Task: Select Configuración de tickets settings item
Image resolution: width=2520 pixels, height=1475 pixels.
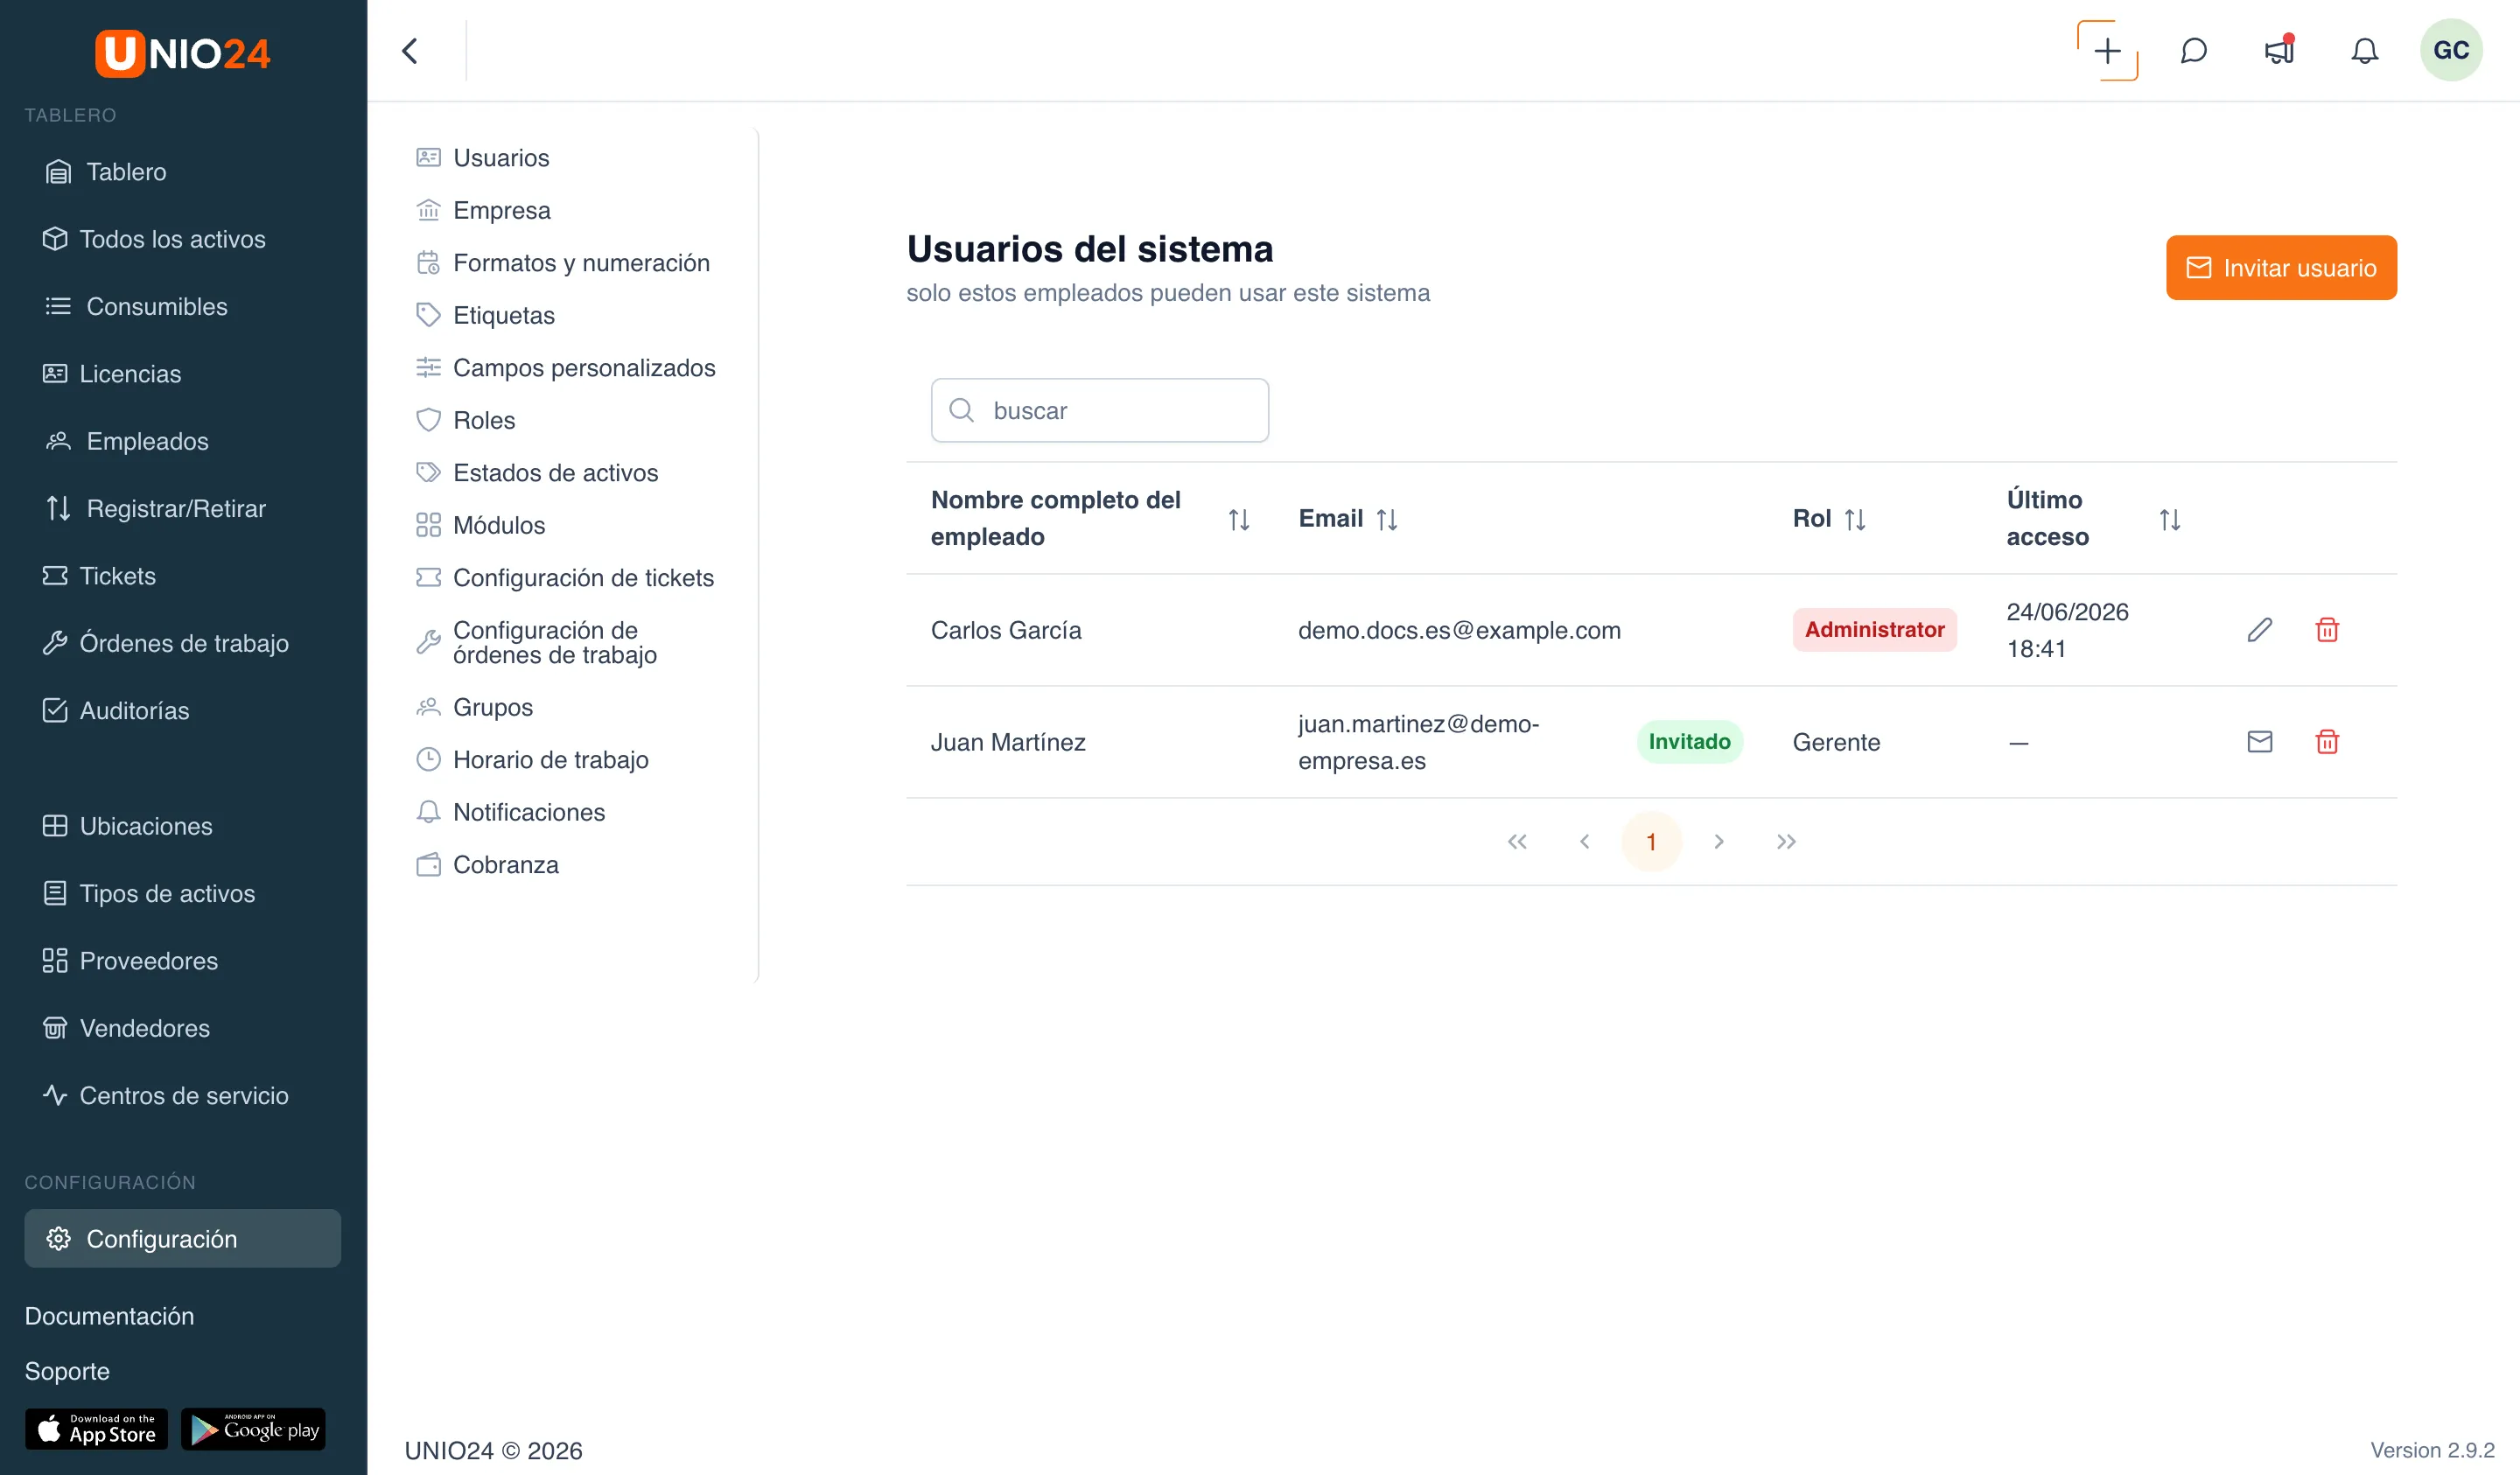Action: coord(565,578)
